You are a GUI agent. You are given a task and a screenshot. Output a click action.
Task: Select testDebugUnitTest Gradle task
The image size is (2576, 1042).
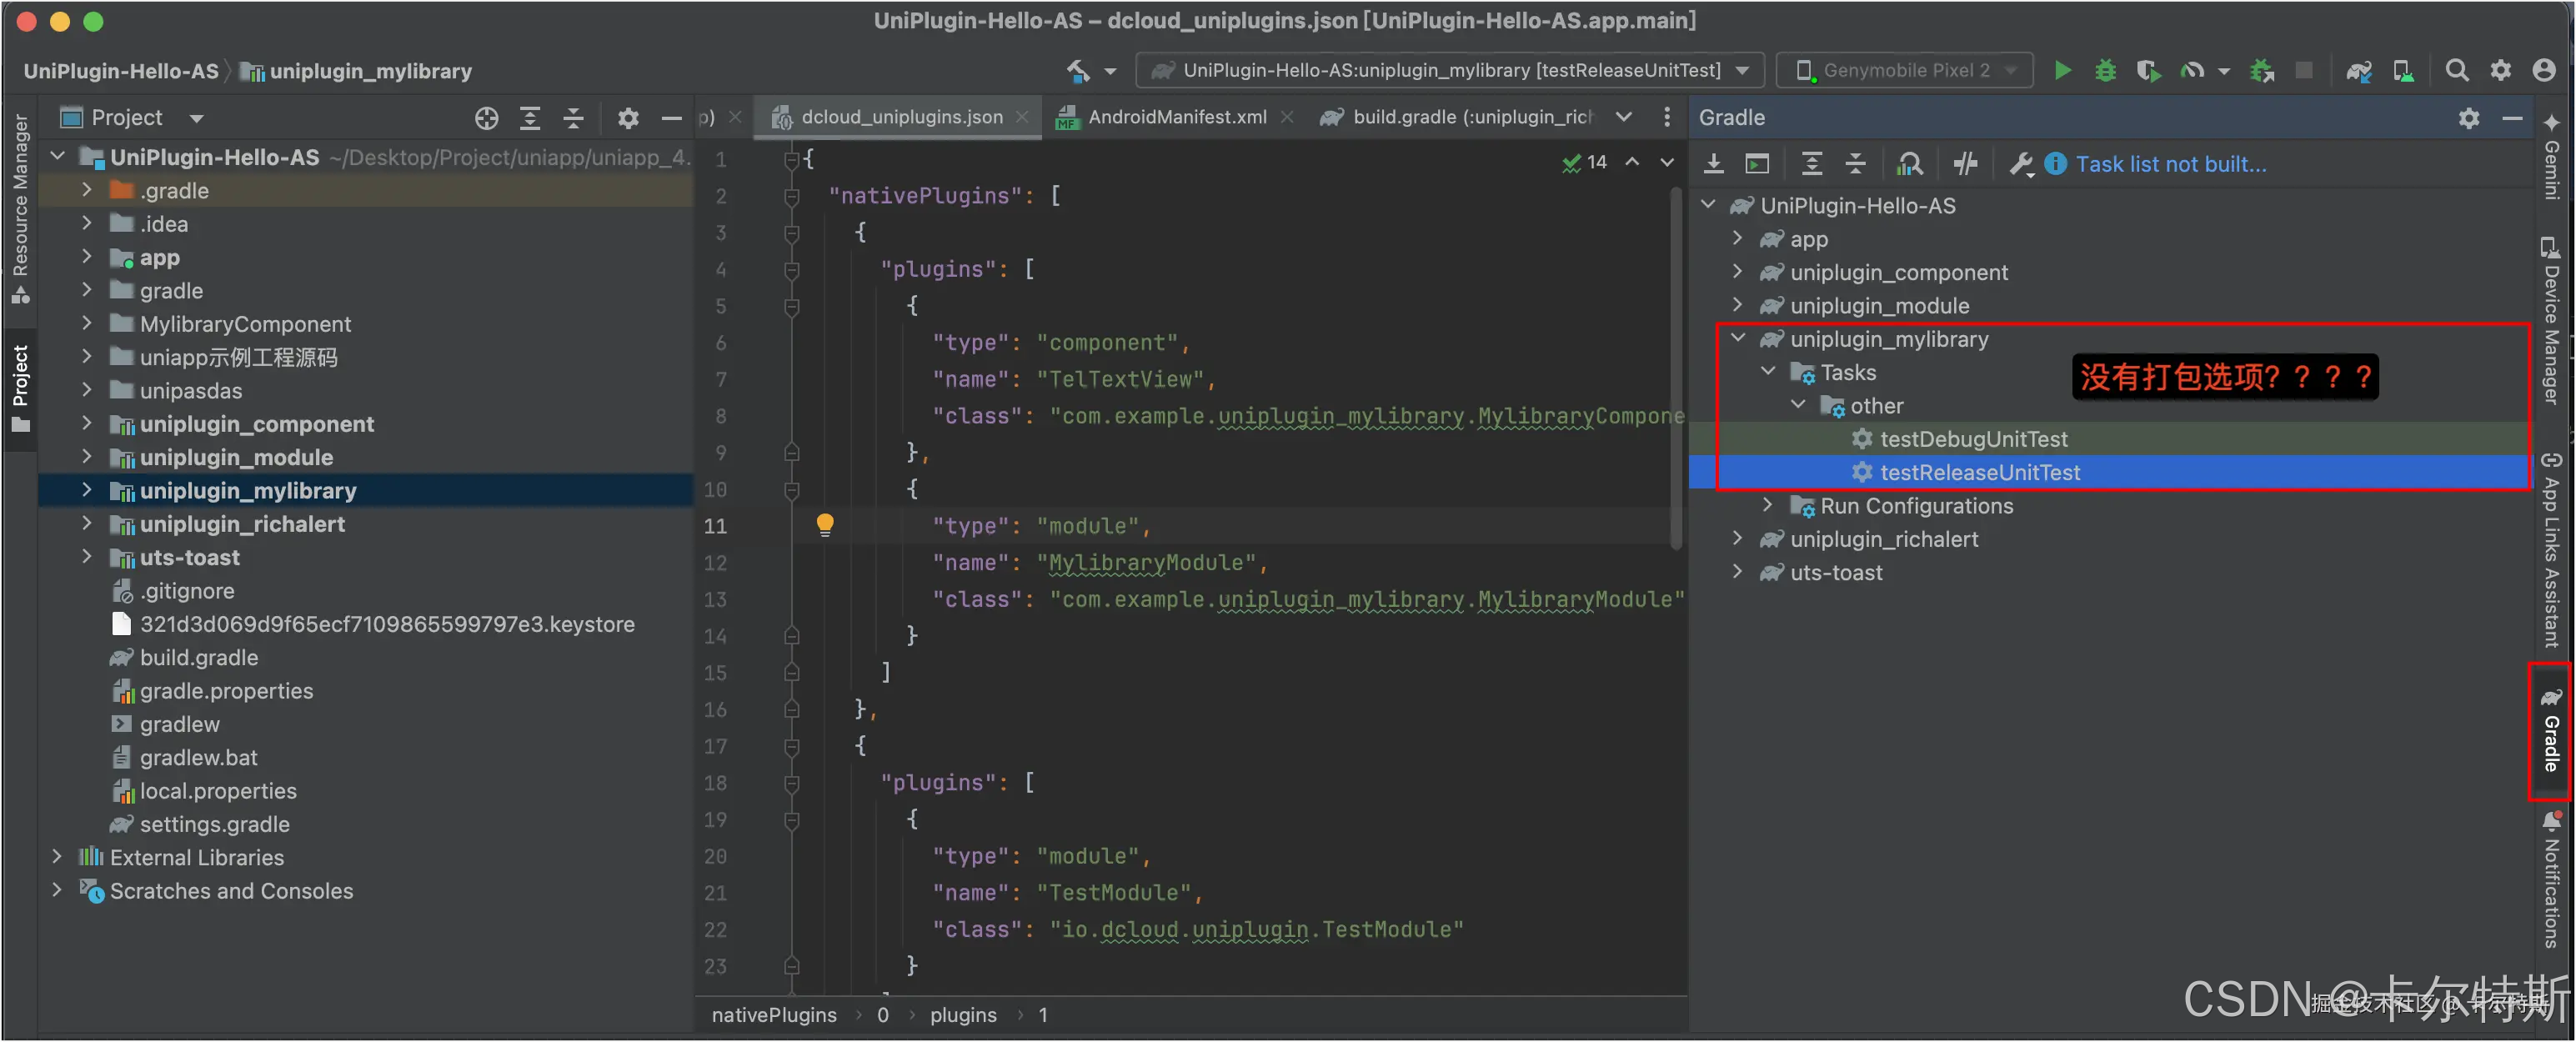(1973, 439)
